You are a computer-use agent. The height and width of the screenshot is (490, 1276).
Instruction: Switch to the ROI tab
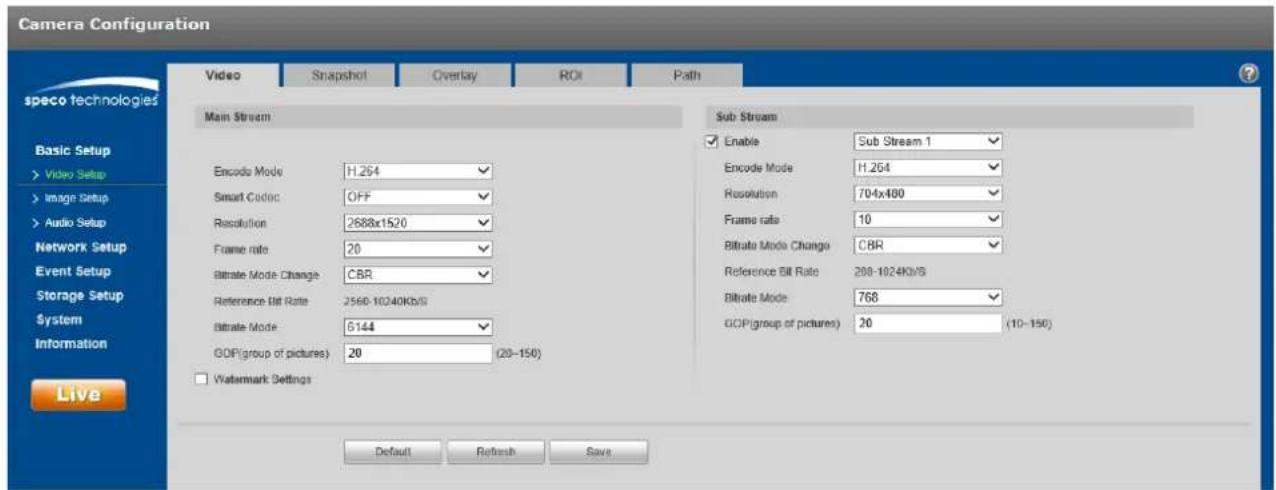tap(570, 76)
